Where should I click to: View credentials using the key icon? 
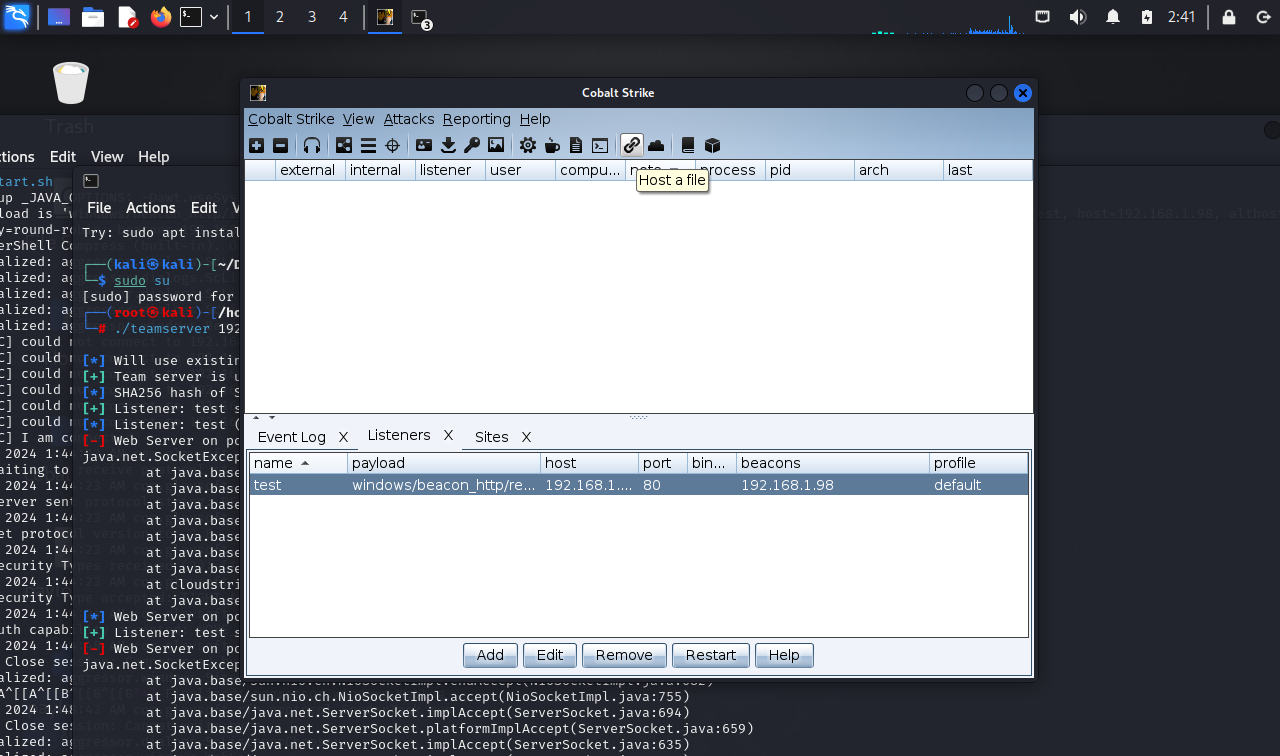click(x=472, y=146)
